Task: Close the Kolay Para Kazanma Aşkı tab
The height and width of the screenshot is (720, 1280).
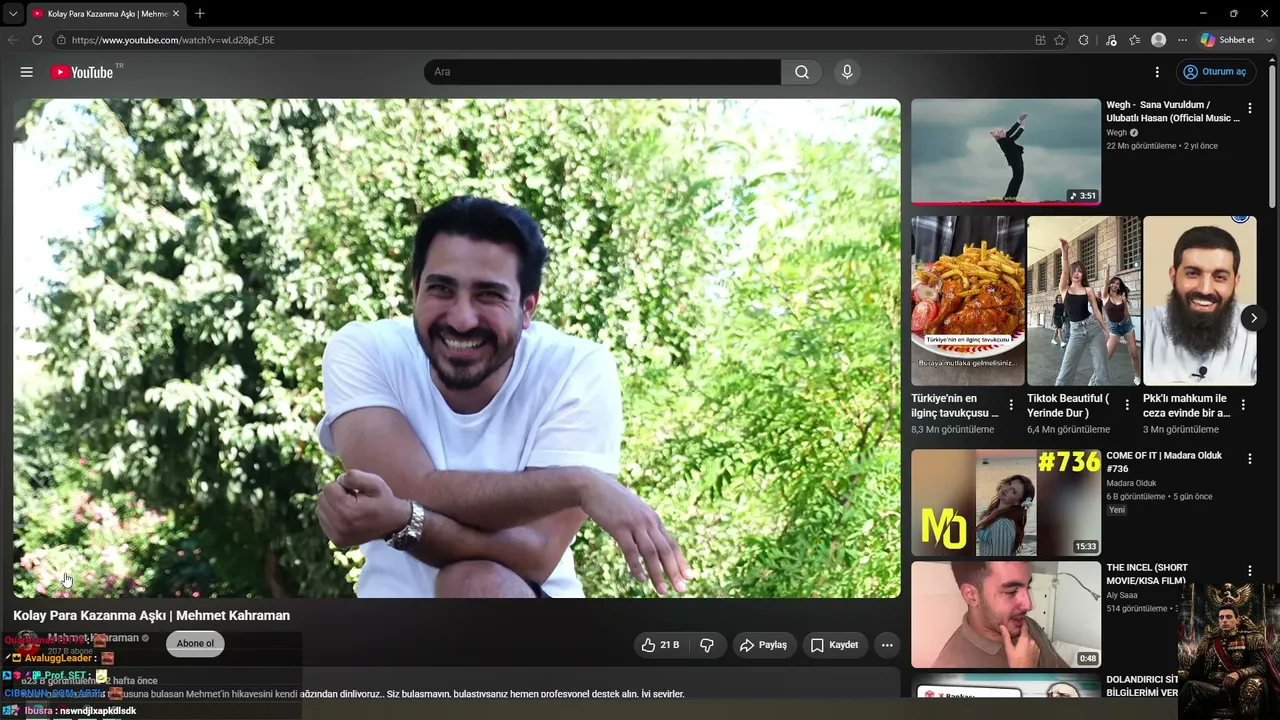Action: 176,14
